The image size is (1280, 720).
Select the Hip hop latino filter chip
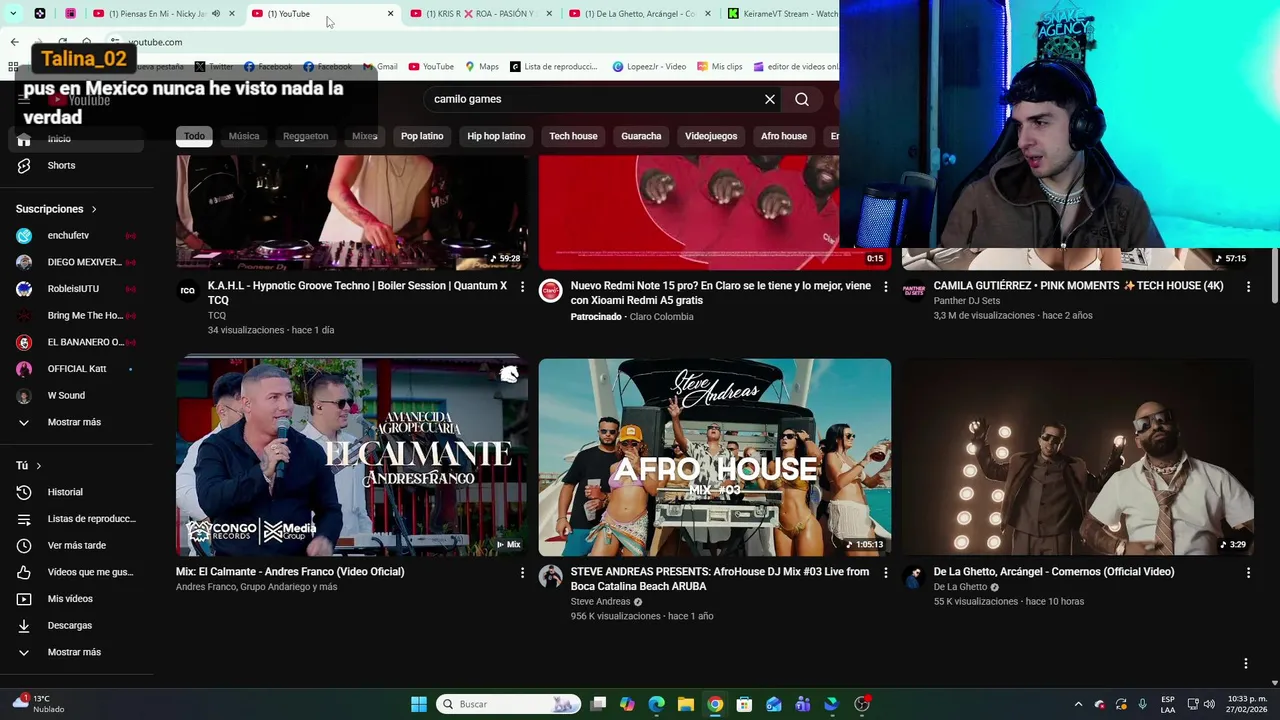tap(496, 136)
